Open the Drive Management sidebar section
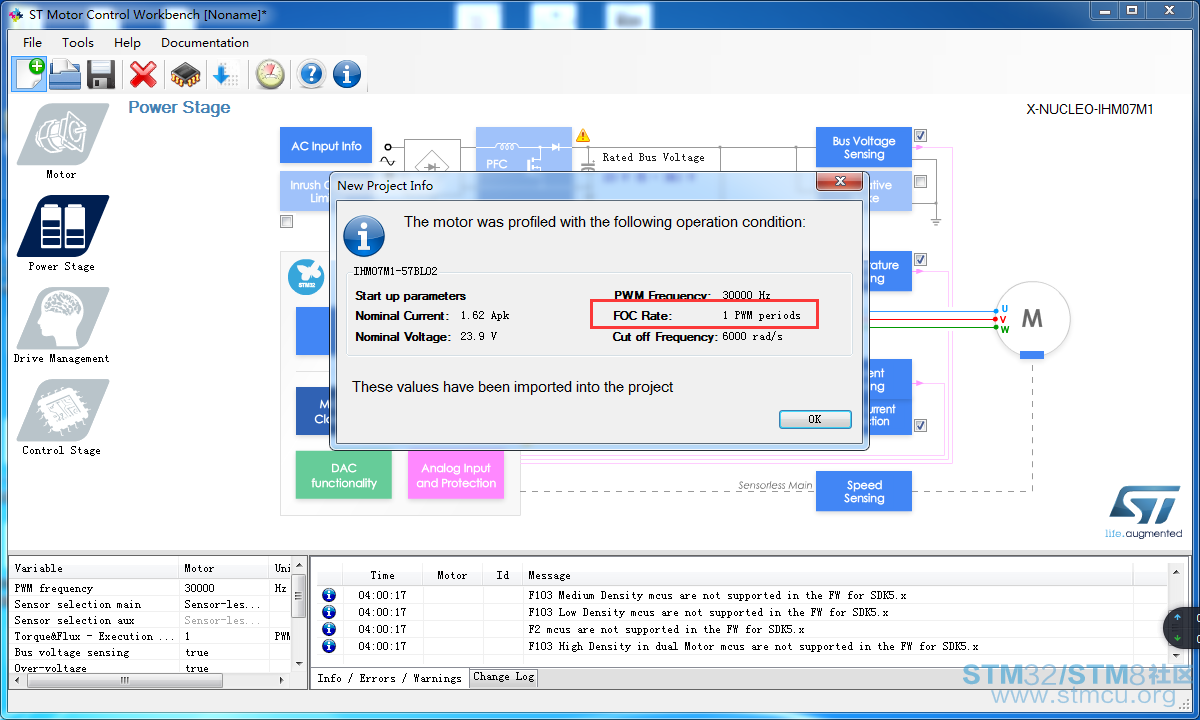1200x720 pixels. coord(62,326)
